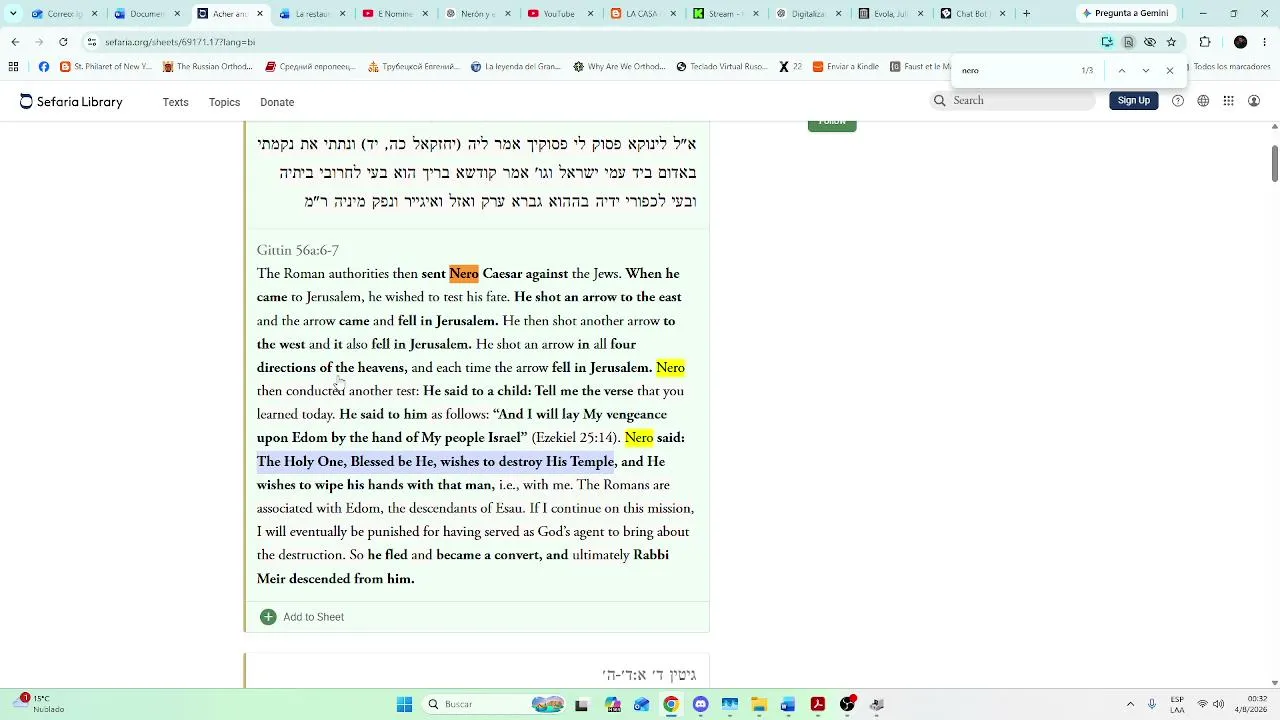The height and width of the screenshot is (720, 1280).
Task: Open the site language globe icon
Action: (1203, 101)
